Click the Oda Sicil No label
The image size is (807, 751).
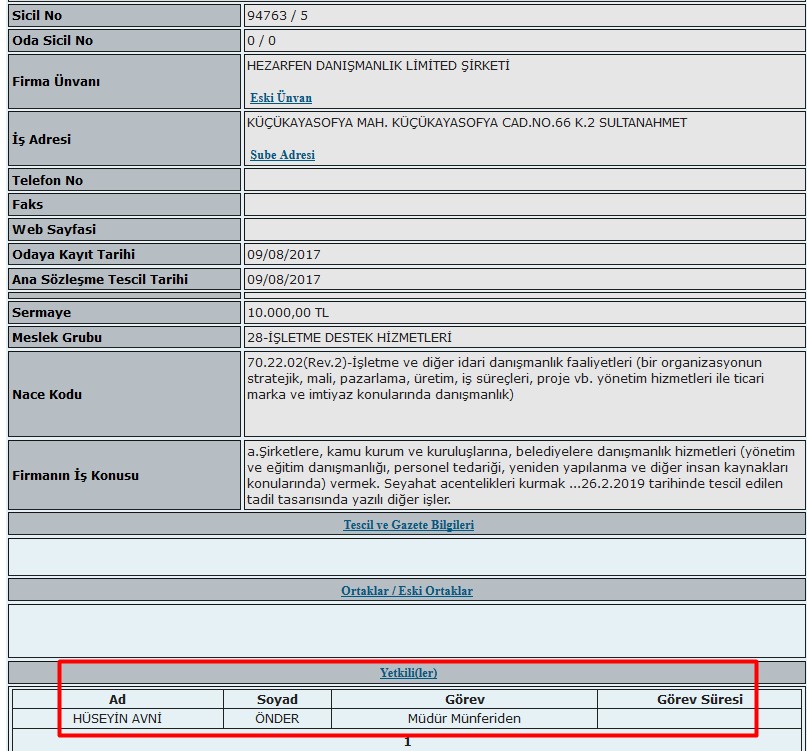click(52, 41)
